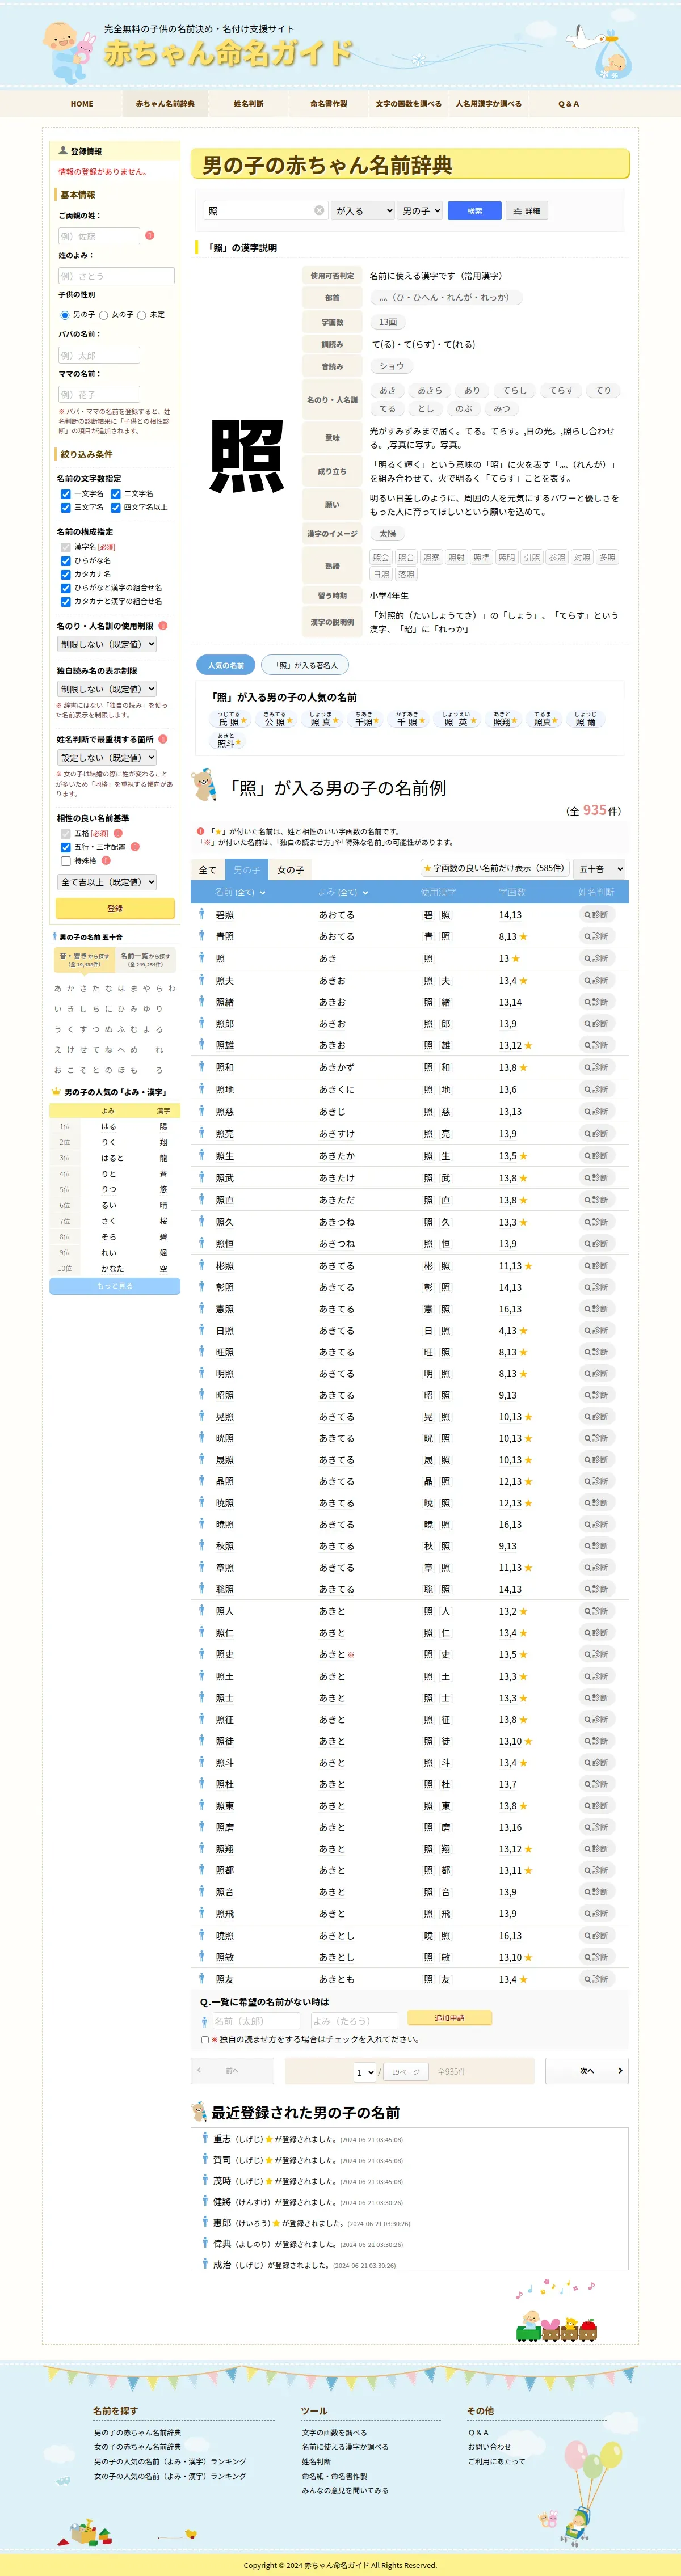Go to next page with 次へ button
Viewport: 681px width, 2576px height.
[x=587, y=2070]
